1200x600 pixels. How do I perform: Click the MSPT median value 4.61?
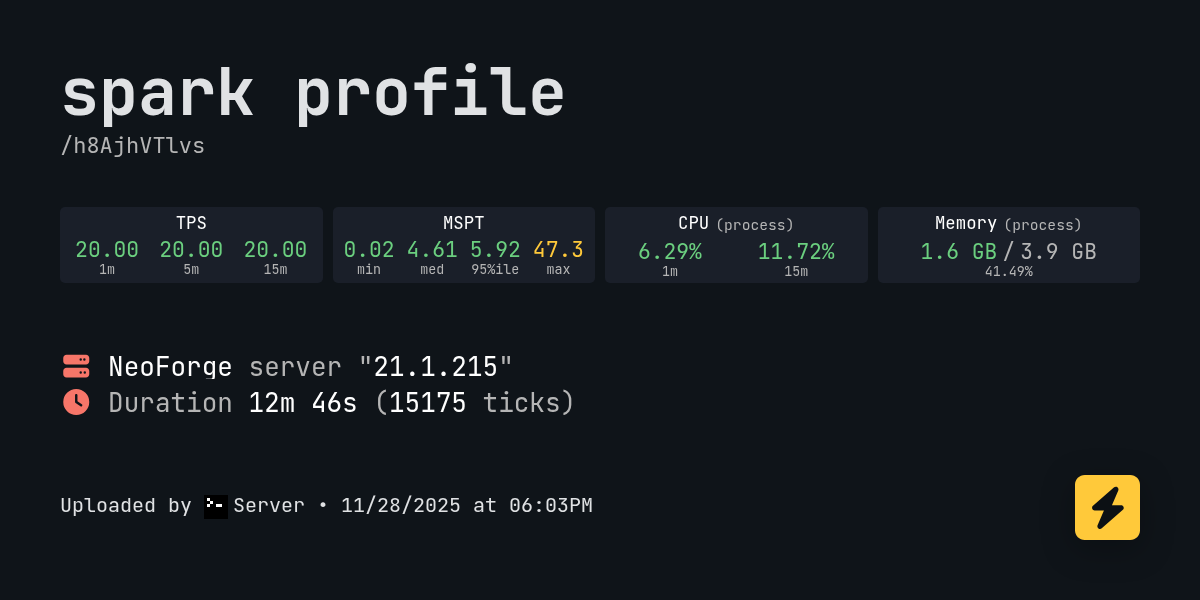point(432,250)
